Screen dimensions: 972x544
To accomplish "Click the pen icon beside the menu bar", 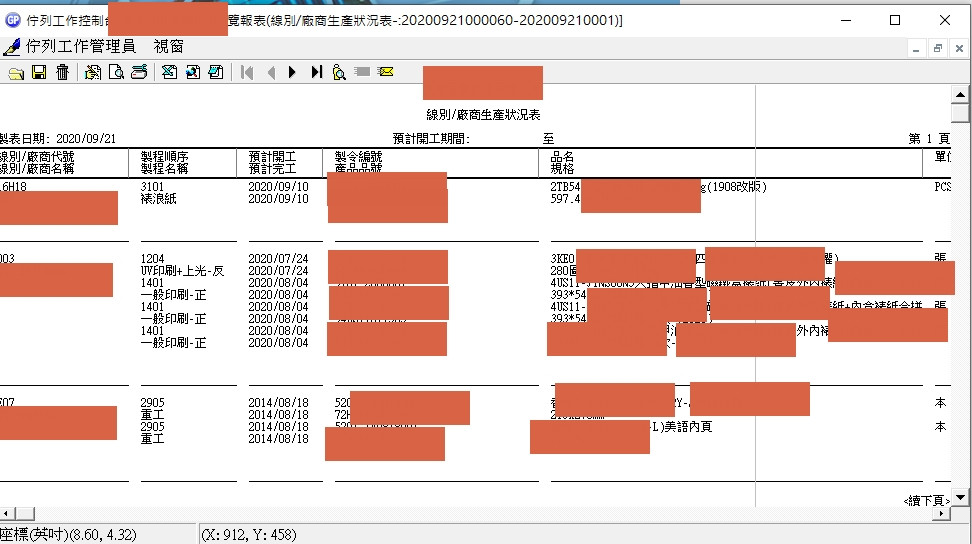I will click(x=11, y=46).
